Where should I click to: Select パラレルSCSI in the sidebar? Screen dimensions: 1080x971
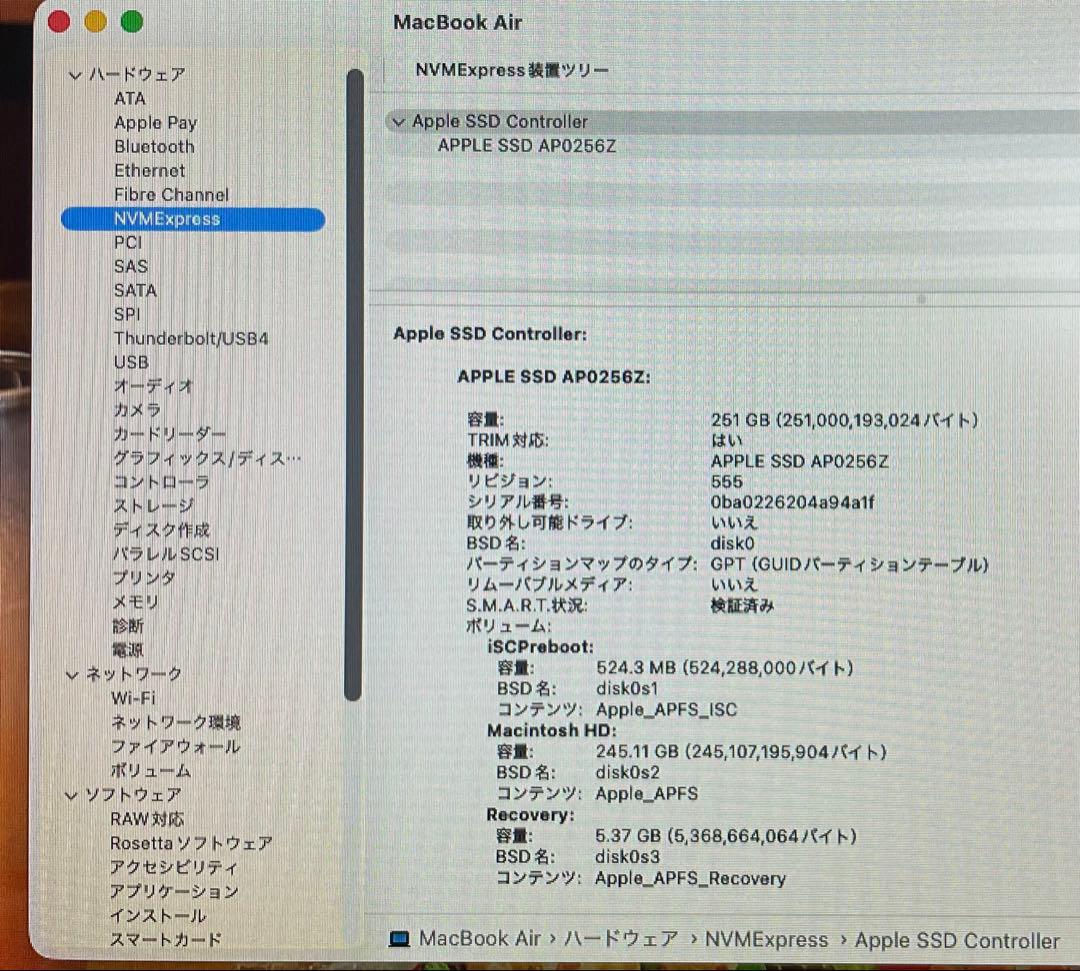(165, 554)
